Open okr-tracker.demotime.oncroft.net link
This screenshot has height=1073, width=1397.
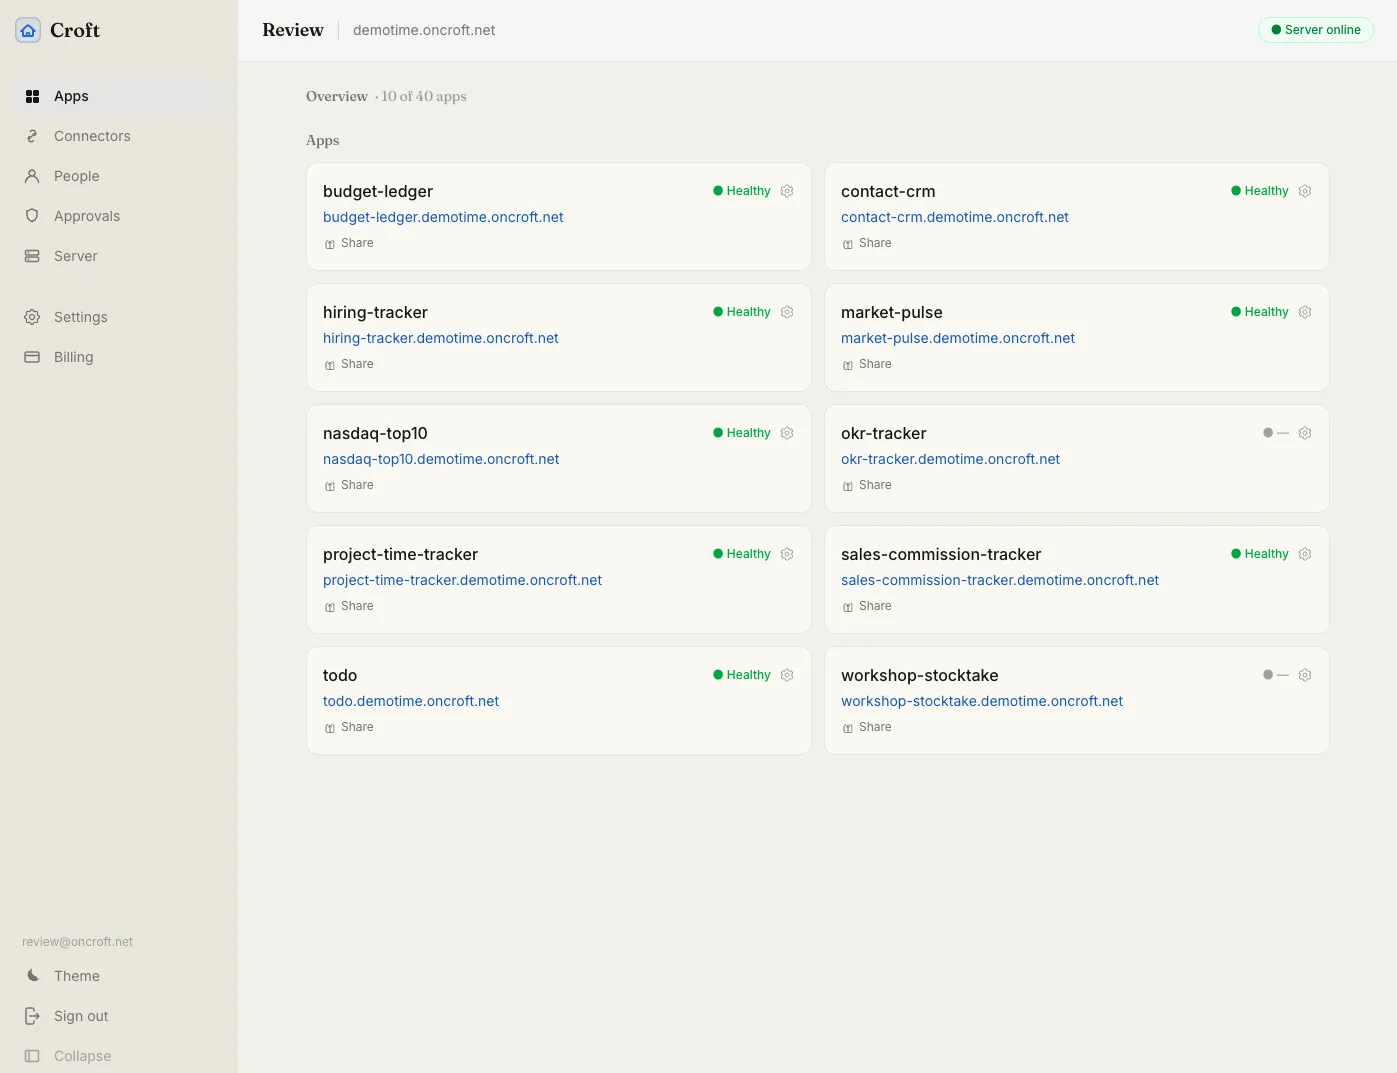coord(950,459)
